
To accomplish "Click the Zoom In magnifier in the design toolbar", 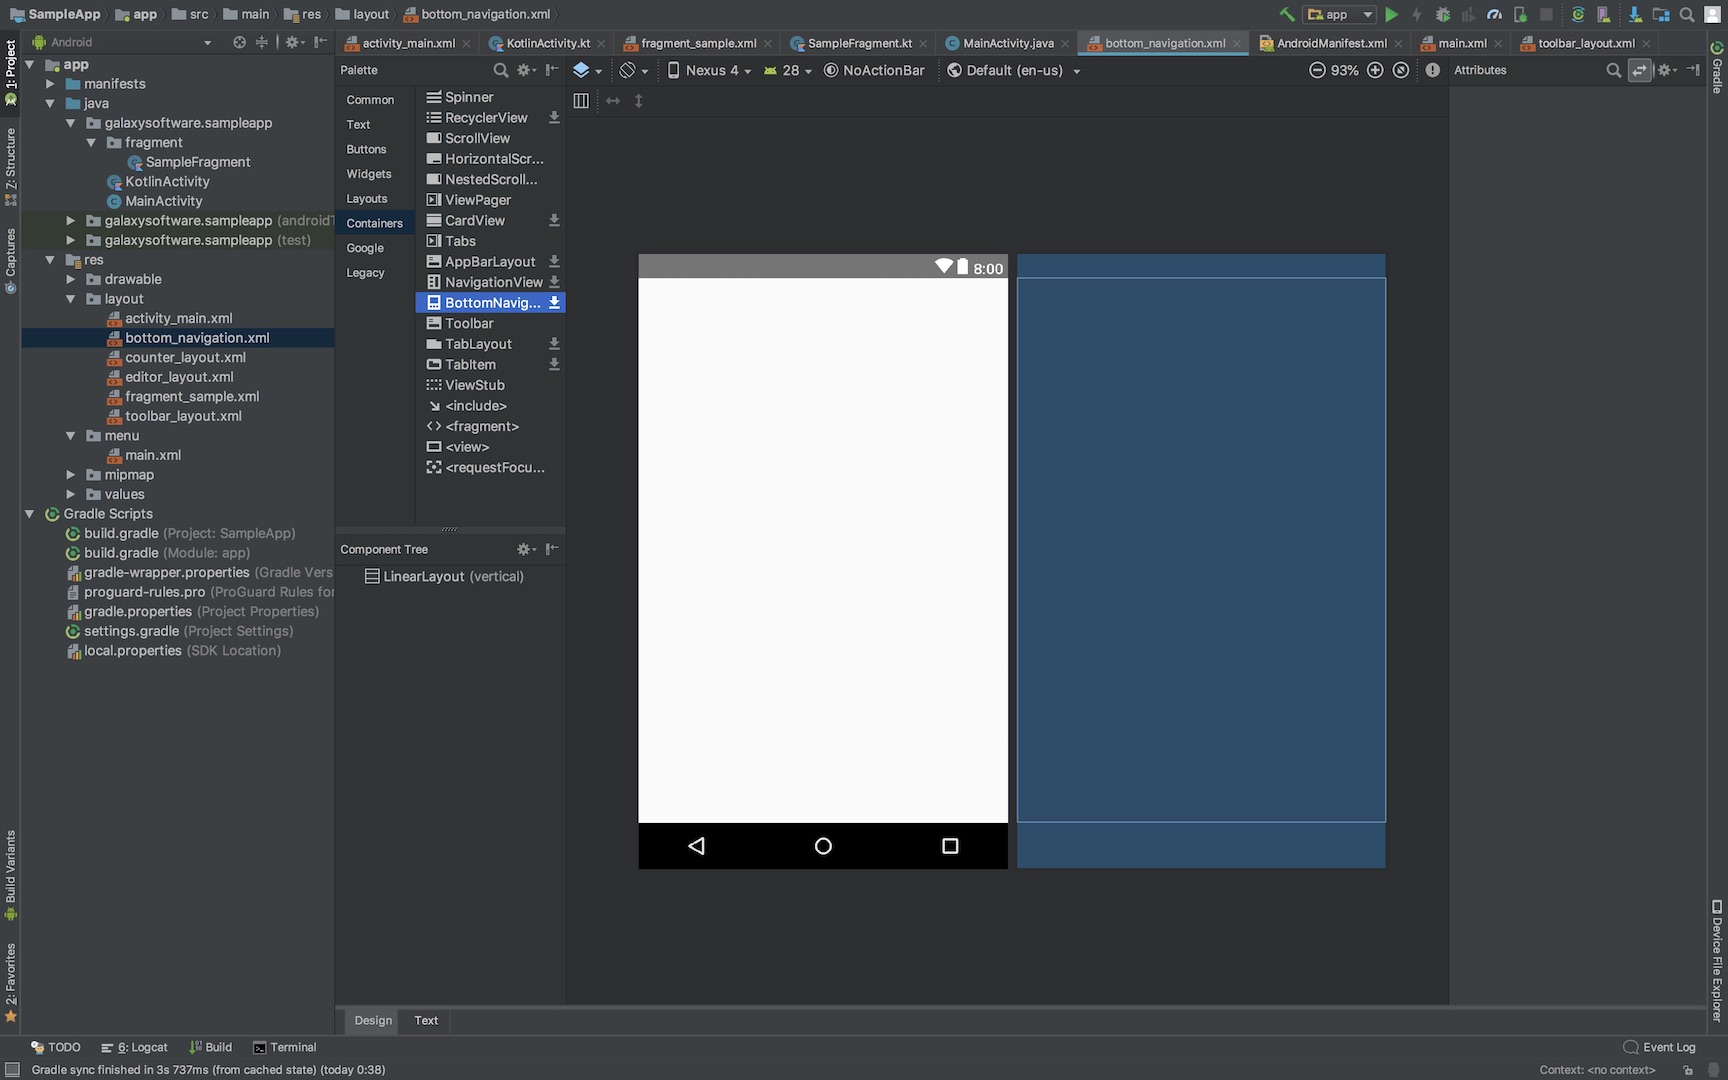I will [x=1375, y=70].
